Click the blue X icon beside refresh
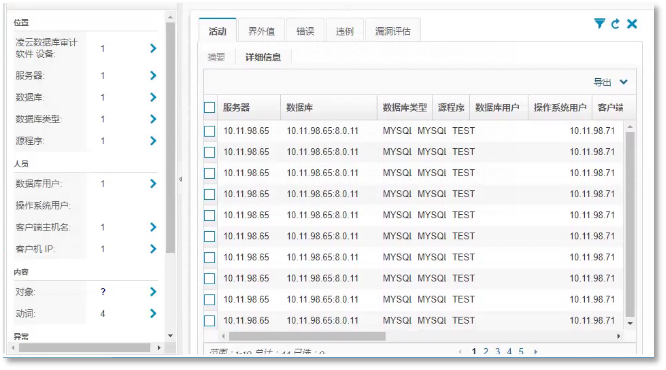Image resolution: width=666 pixels, height=370 pixels. coord(632,24)
